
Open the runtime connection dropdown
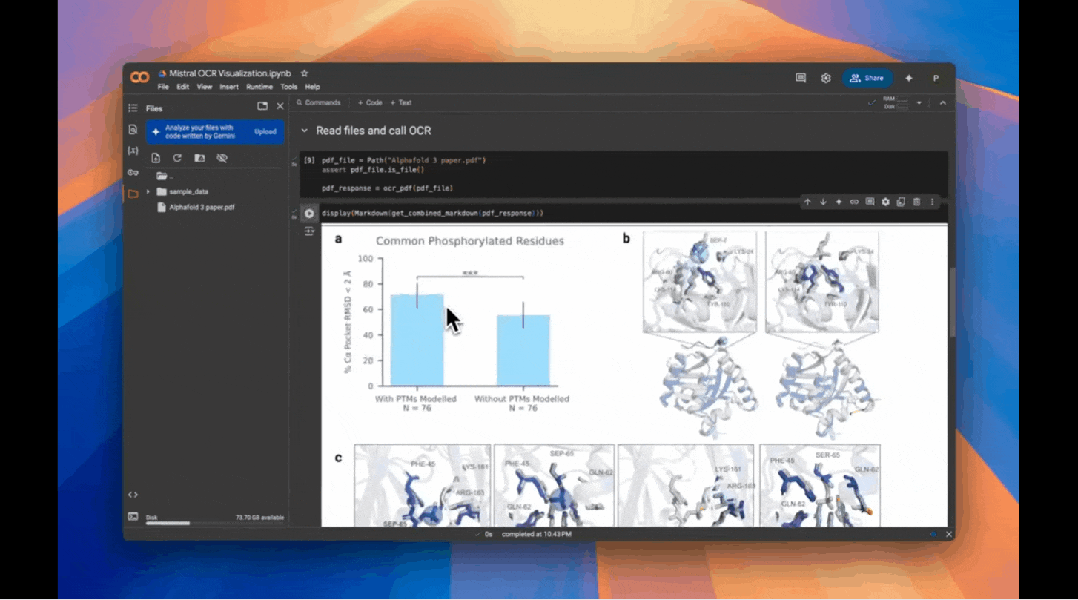(x=919, y=103)
